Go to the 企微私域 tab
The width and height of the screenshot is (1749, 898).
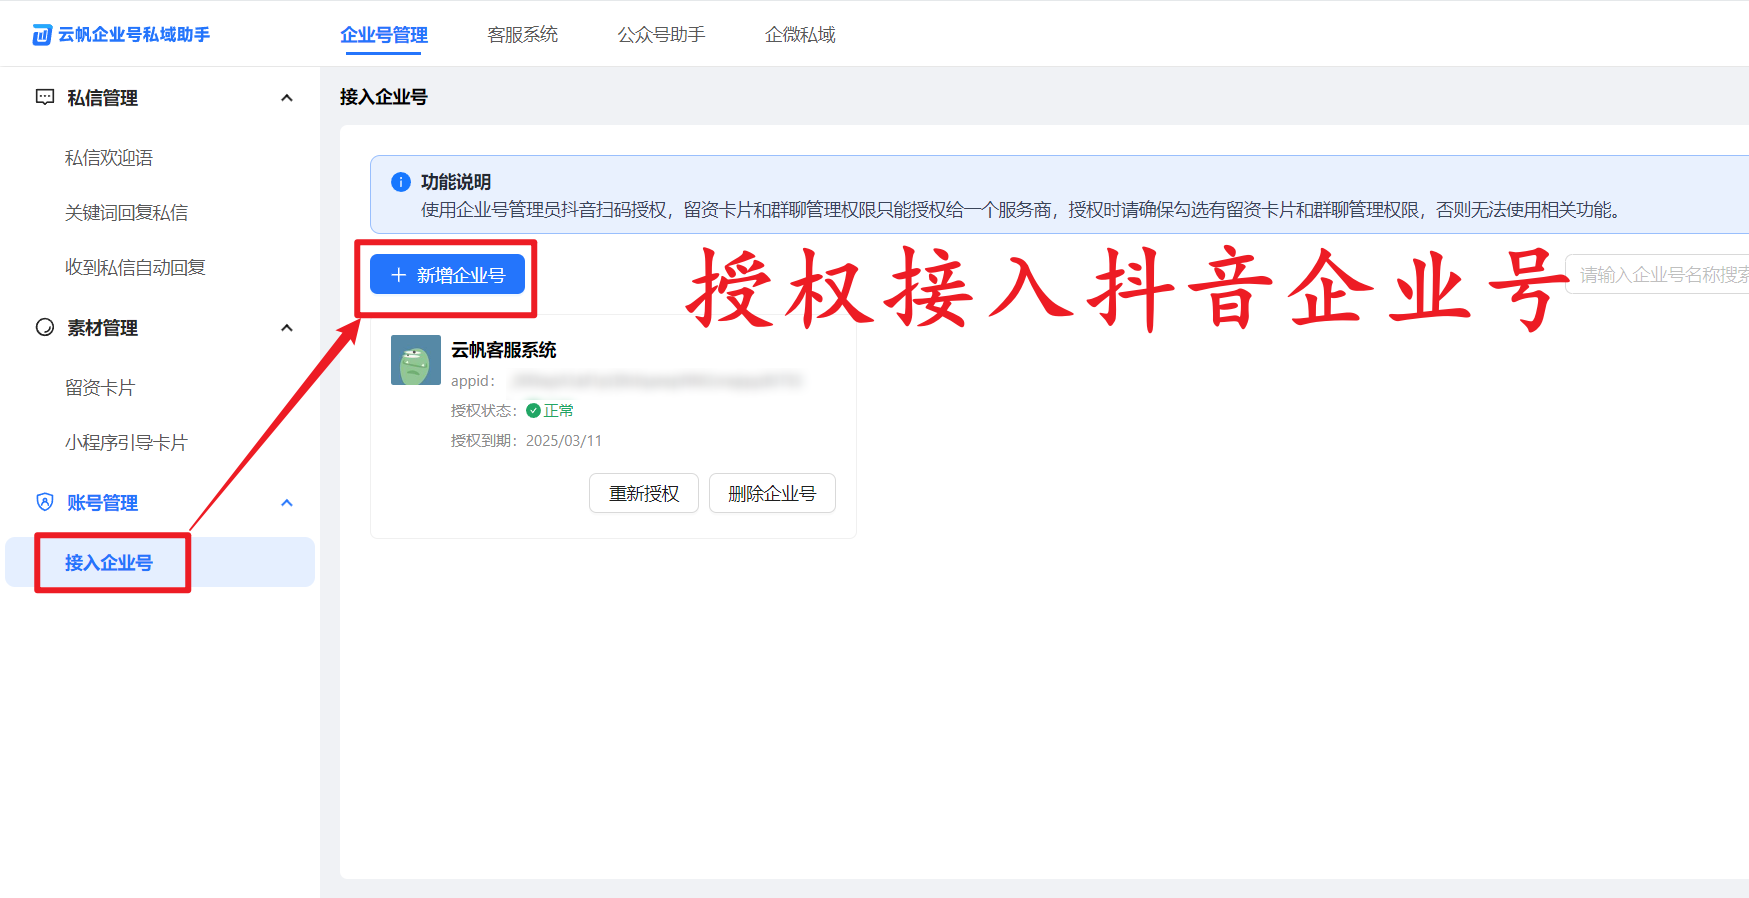tap(800, 35)
